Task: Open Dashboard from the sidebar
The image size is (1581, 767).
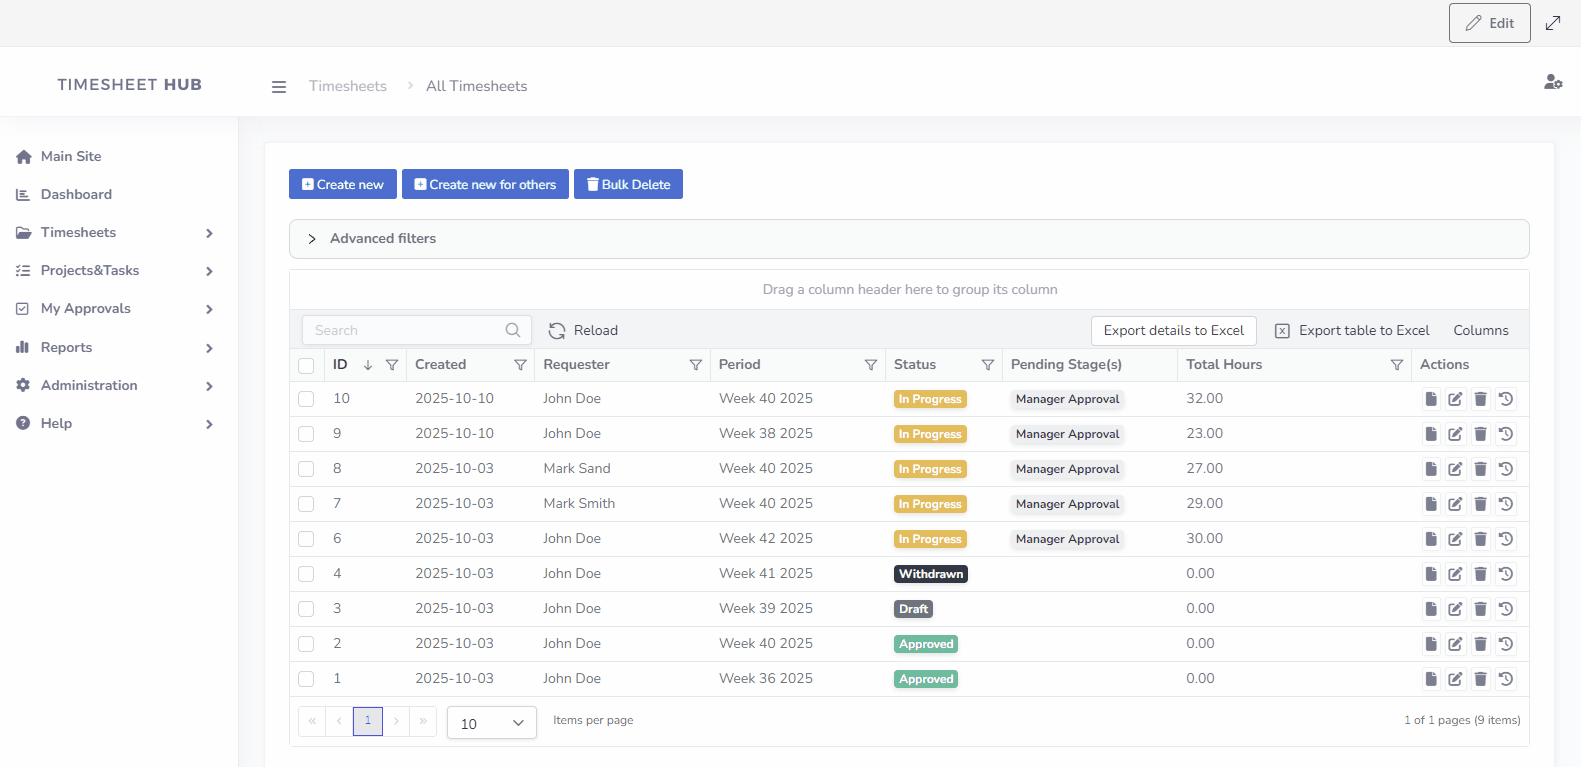Action: click(x=76, y=194)
